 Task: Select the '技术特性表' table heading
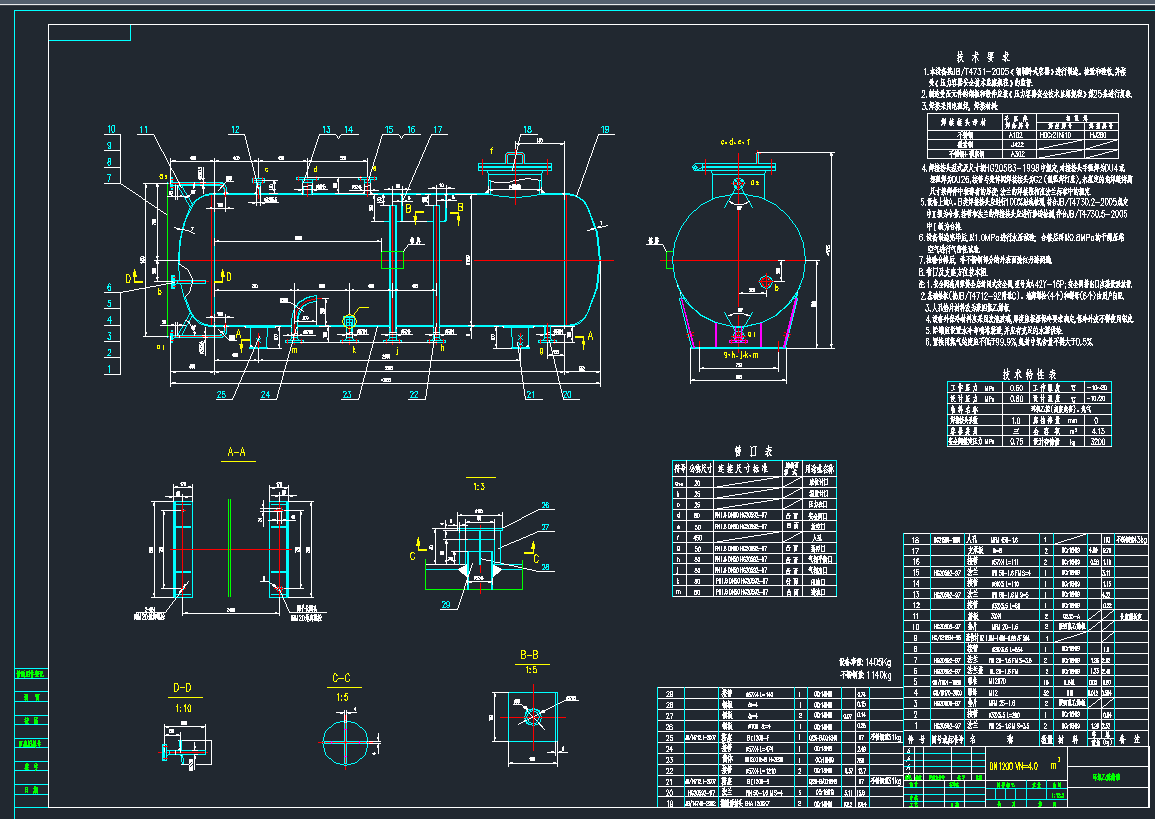coord(1029,374)
